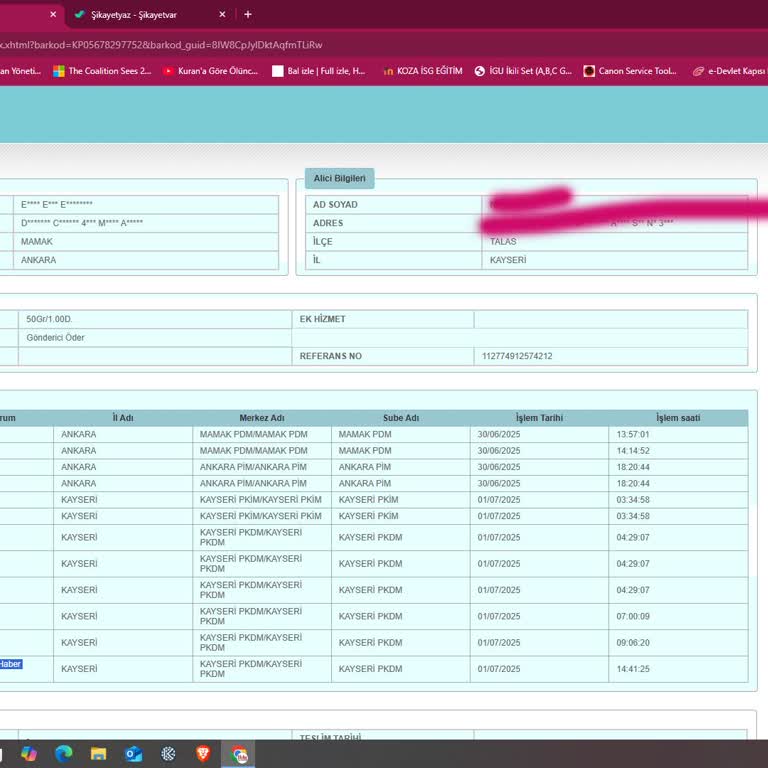Click sender district value MAMAK
768x768 pixels.
pyautogui.click(x=37, y=241)
